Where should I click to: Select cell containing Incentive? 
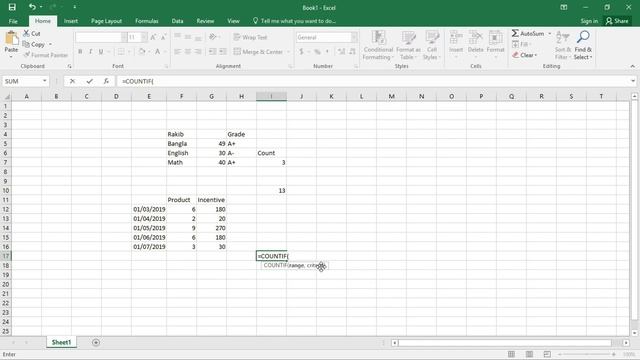tap(211, 200)
